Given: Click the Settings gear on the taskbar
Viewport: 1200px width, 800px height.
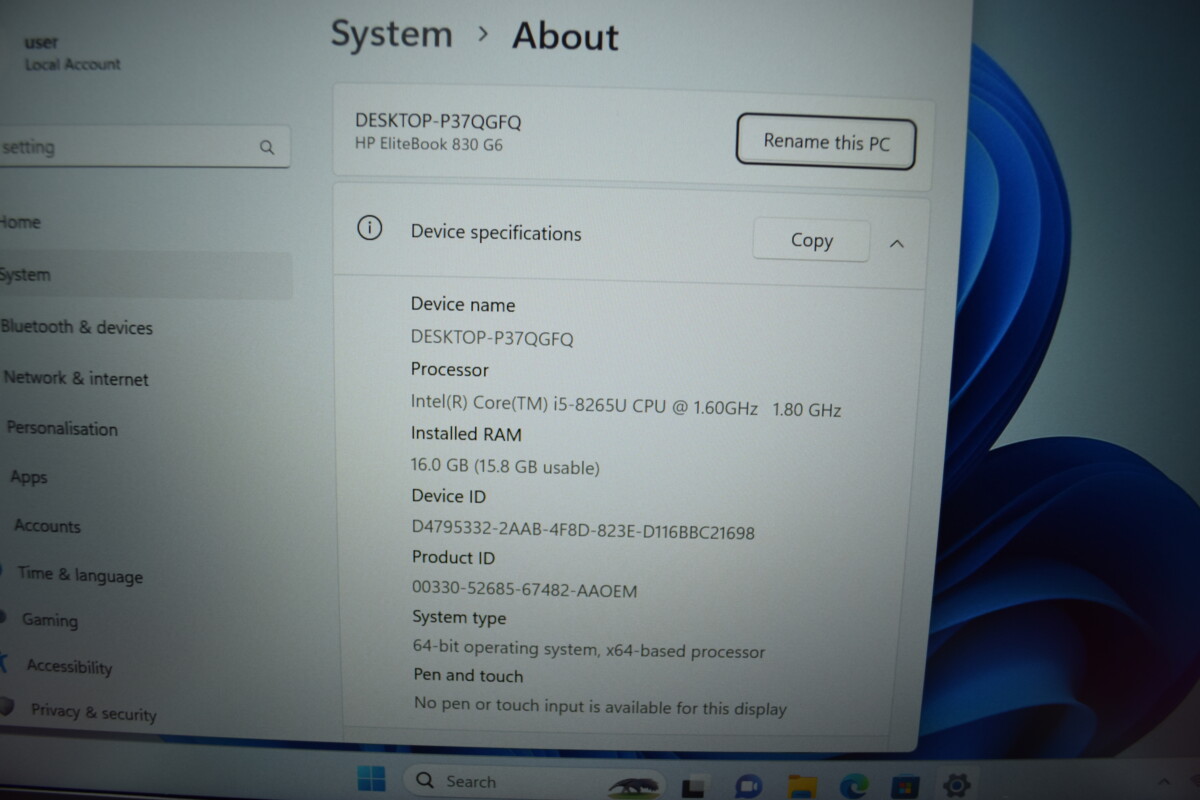Looking at the screenshot, I should pyautogui.click(x=956, y=785).
